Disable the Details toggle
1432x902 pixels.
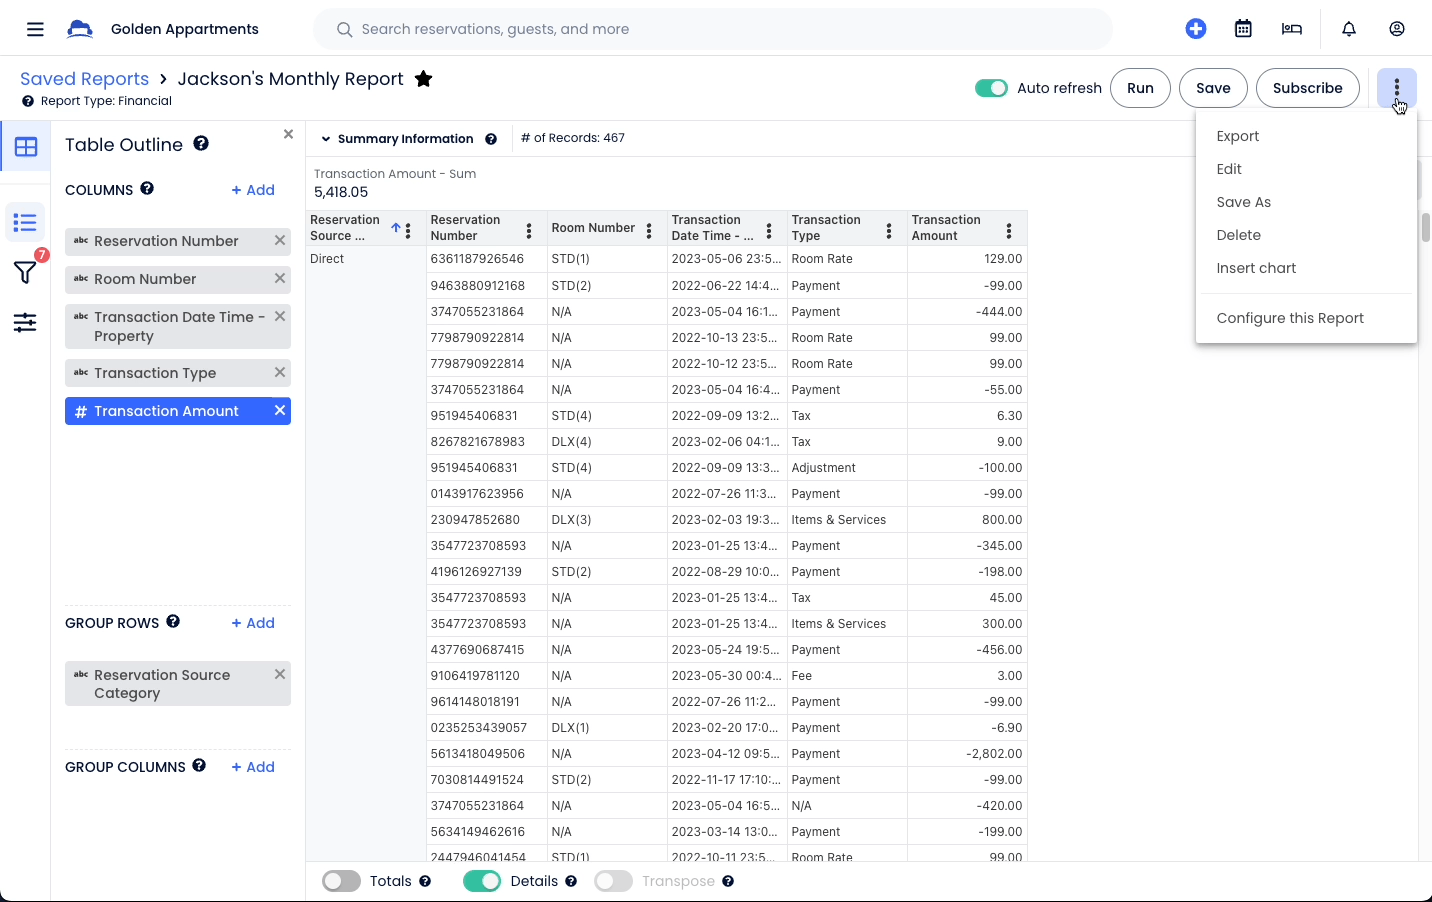(482, 881)
